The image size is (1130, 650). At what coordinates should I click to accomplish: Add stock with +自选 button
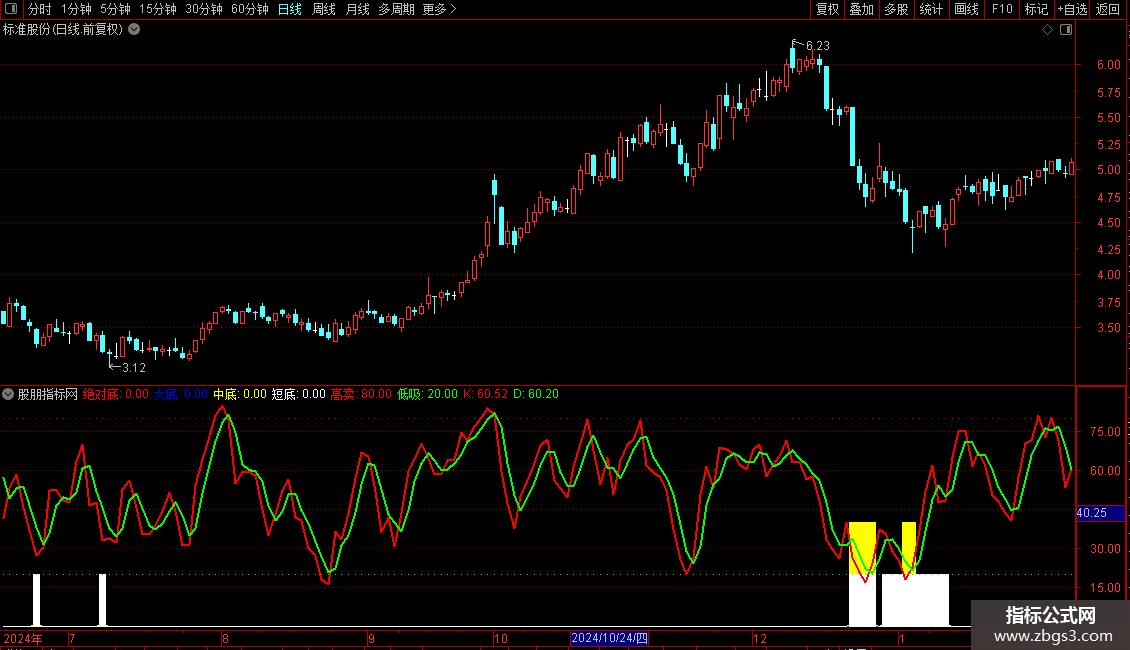pos(1072,9)
